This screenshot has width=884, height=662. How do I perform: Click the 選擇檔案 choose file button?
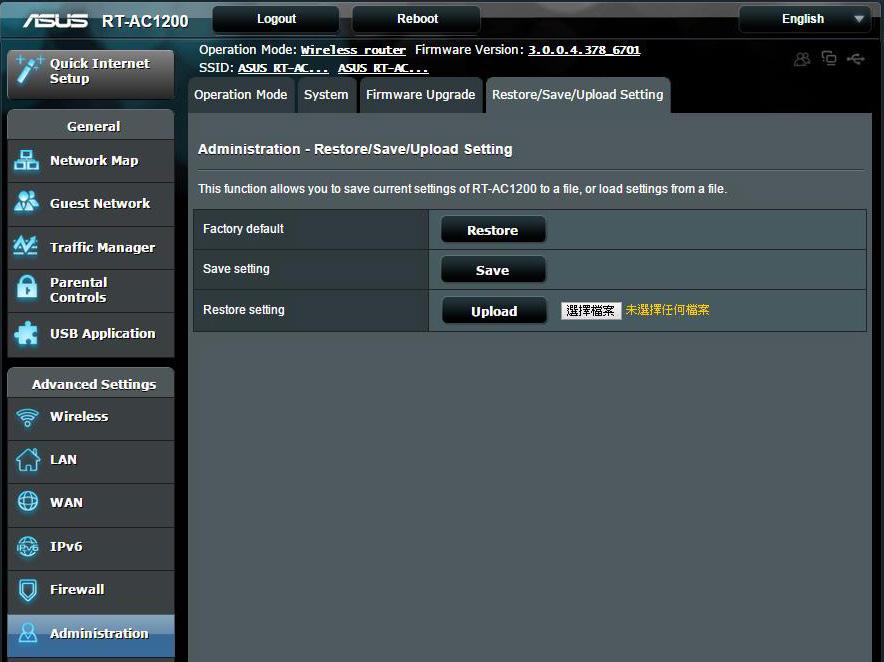[x=591, y=311]
